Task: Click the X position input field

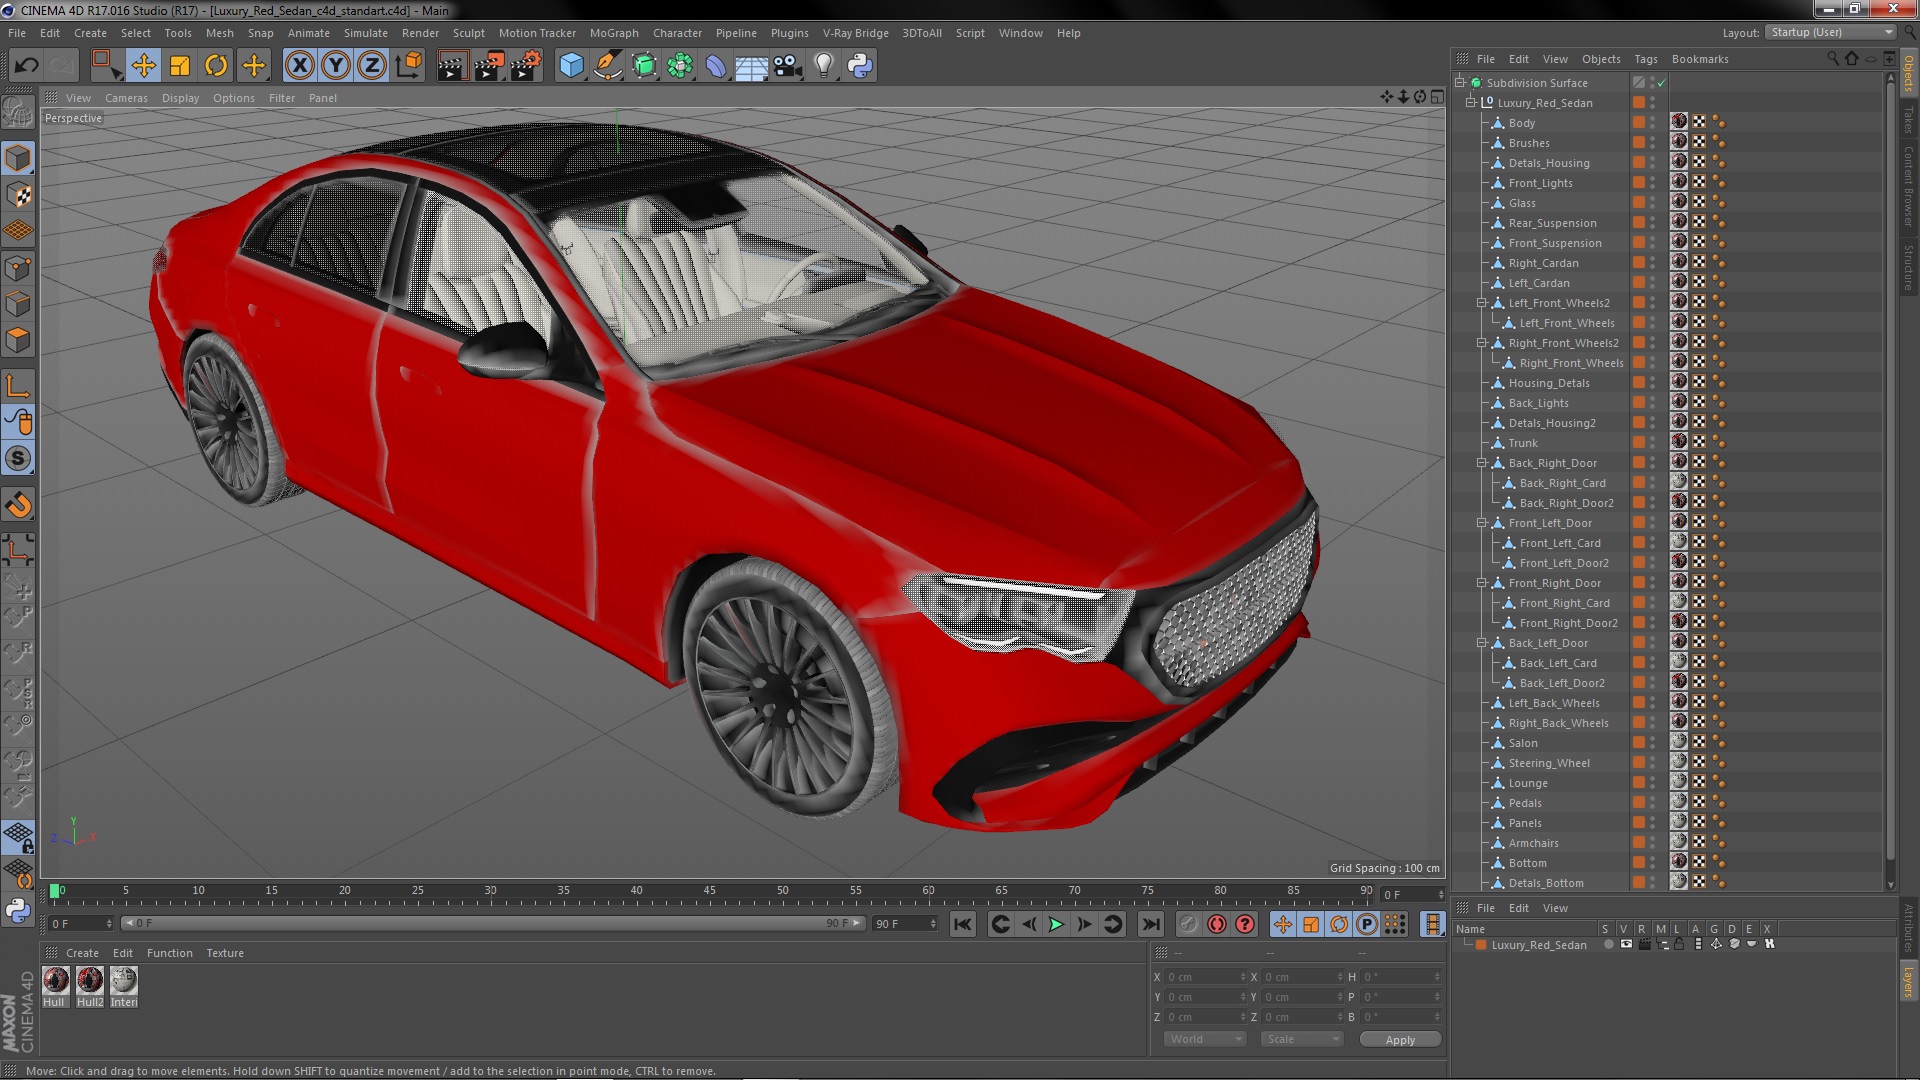Action: pos(1208,977)
